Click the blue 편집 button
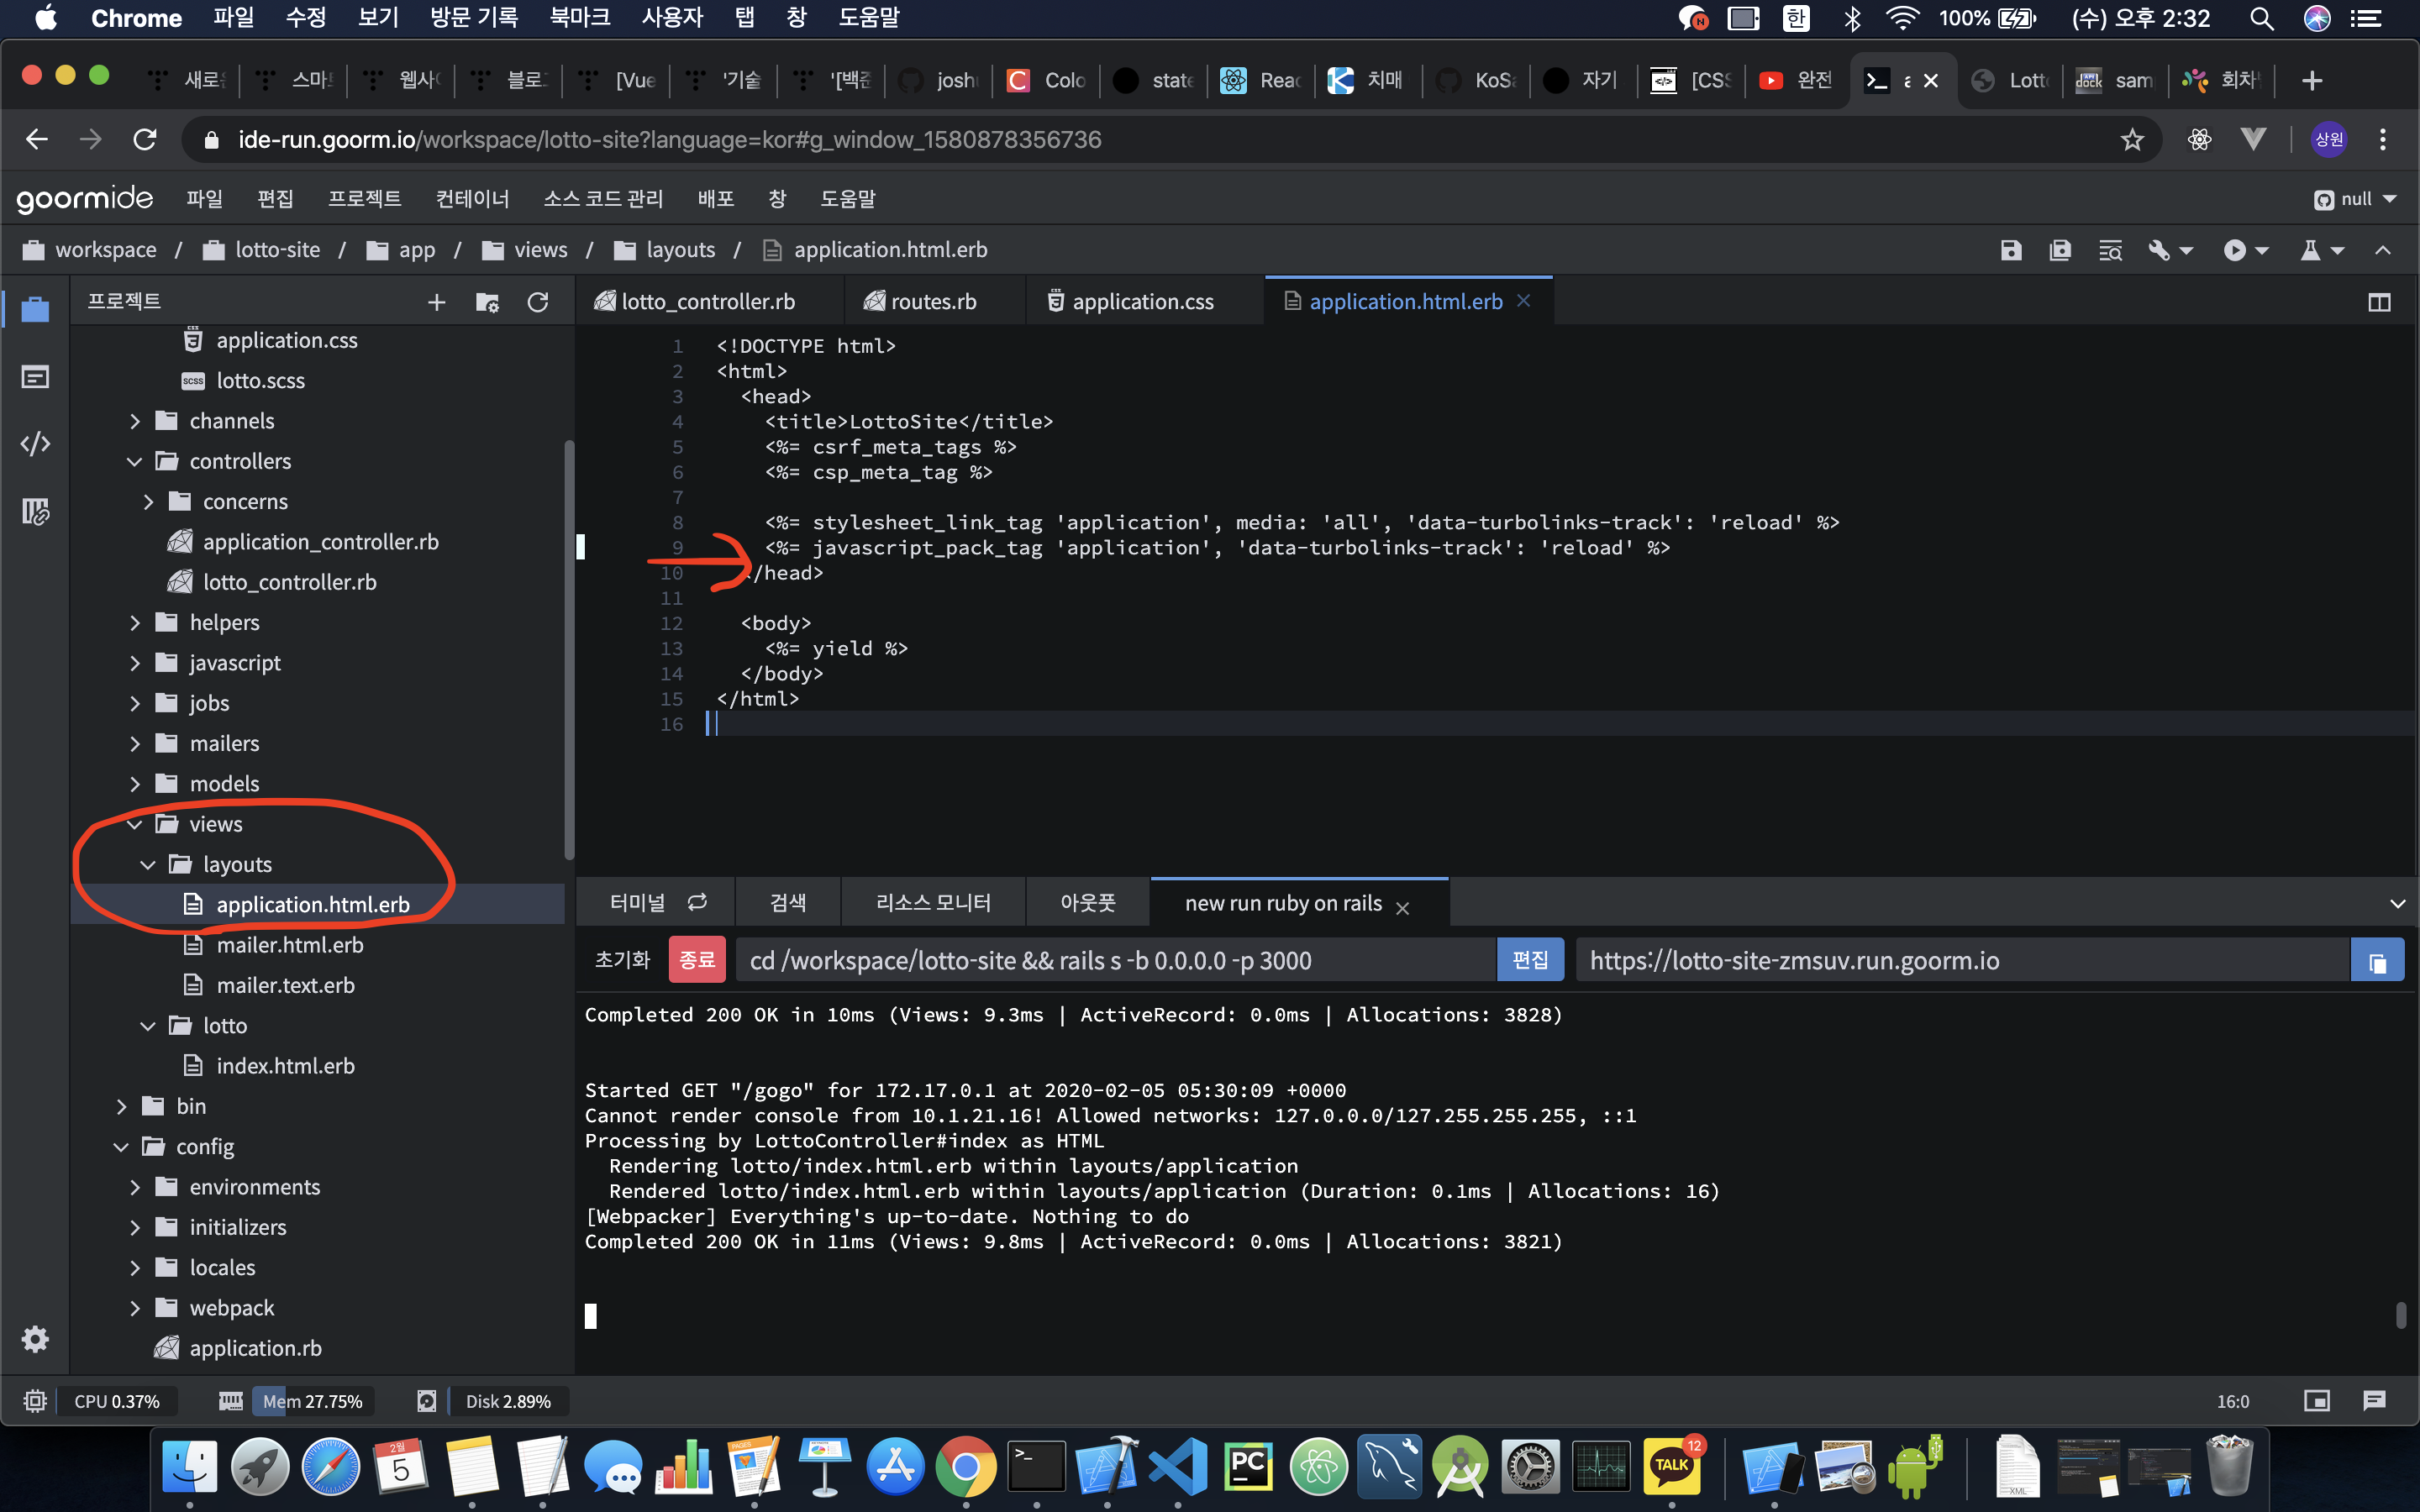This screenshot has width=2420, height=1512. click(1529, 961)
